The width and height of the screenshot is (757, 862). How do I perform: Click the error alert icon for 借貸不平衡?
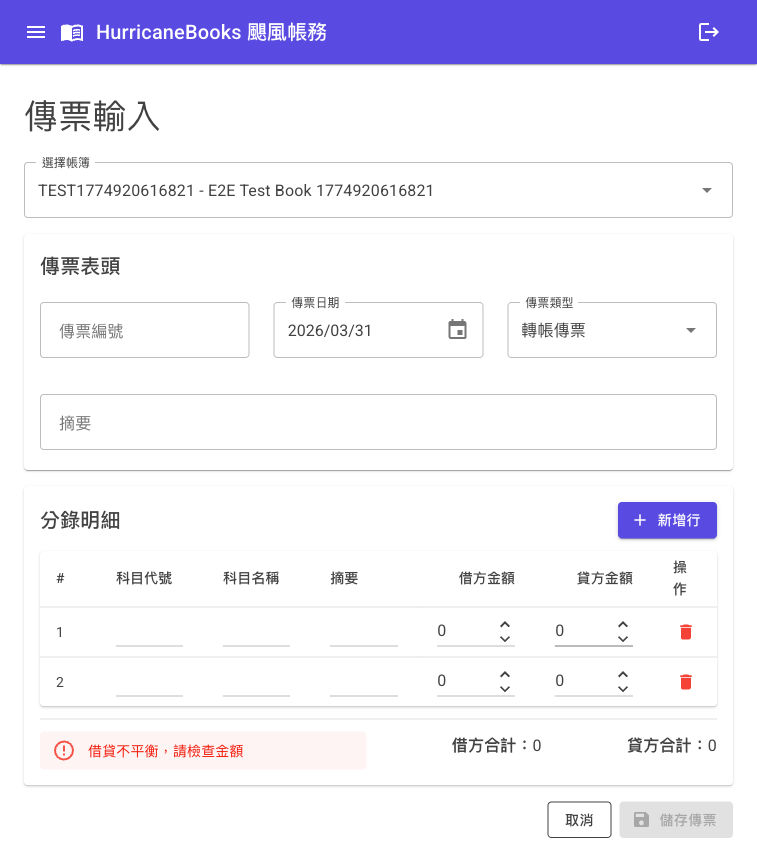(64, 750)
